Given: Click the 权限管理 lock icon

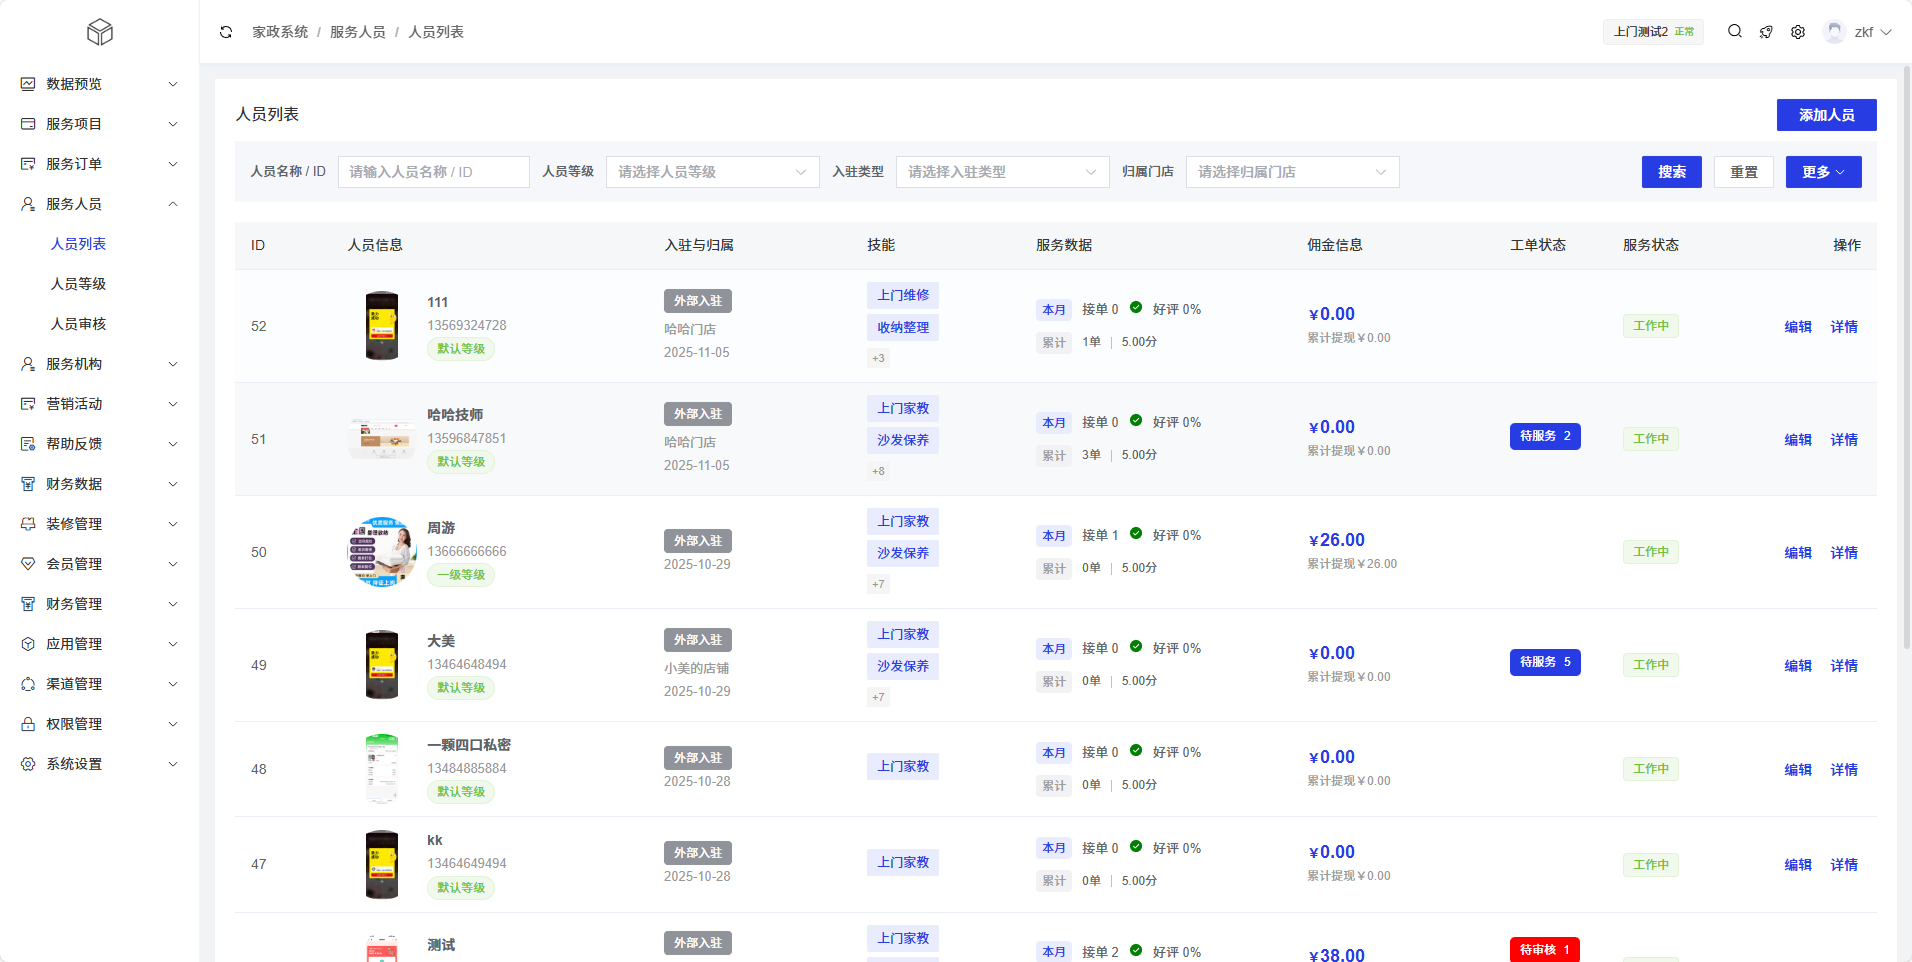Looking at the screenshot, I should [x=28, y=724].
